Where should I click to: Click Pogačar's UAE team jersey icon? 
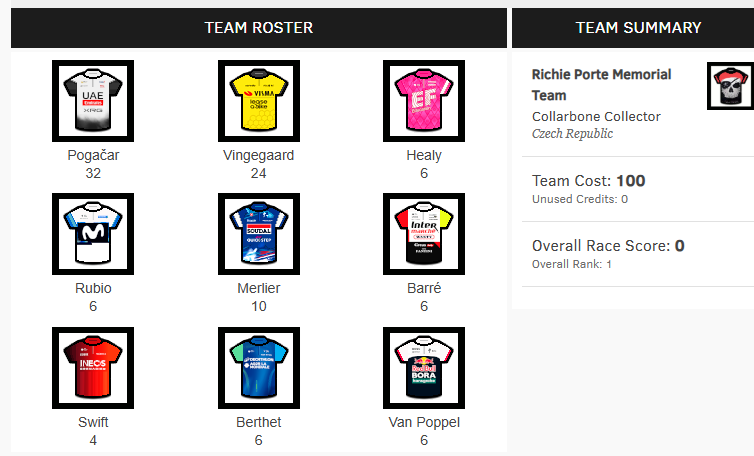(x=93, y=101)
